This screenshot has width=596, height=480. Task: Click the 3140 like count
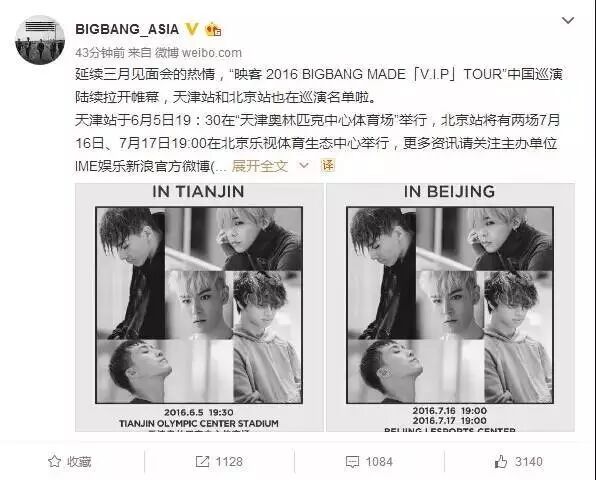tap(529, 462)
